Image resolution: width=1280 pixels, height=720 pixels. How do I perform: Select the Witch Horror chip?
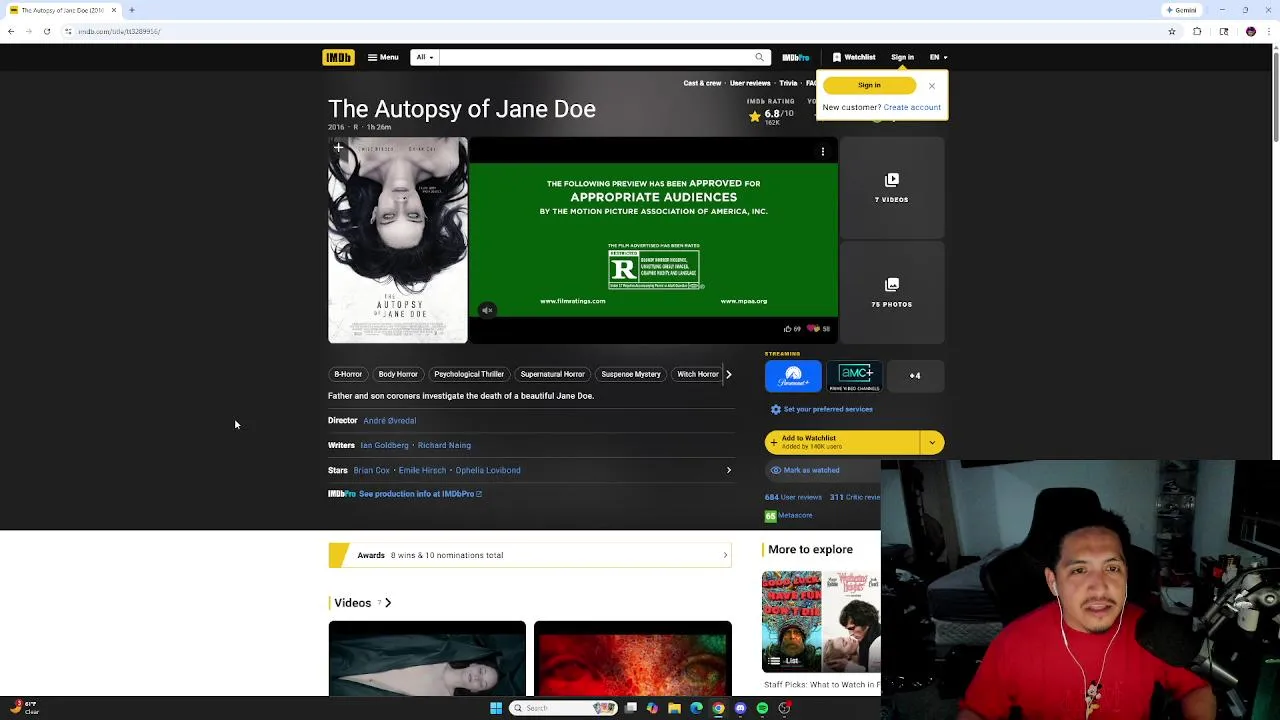pos(697,374)
